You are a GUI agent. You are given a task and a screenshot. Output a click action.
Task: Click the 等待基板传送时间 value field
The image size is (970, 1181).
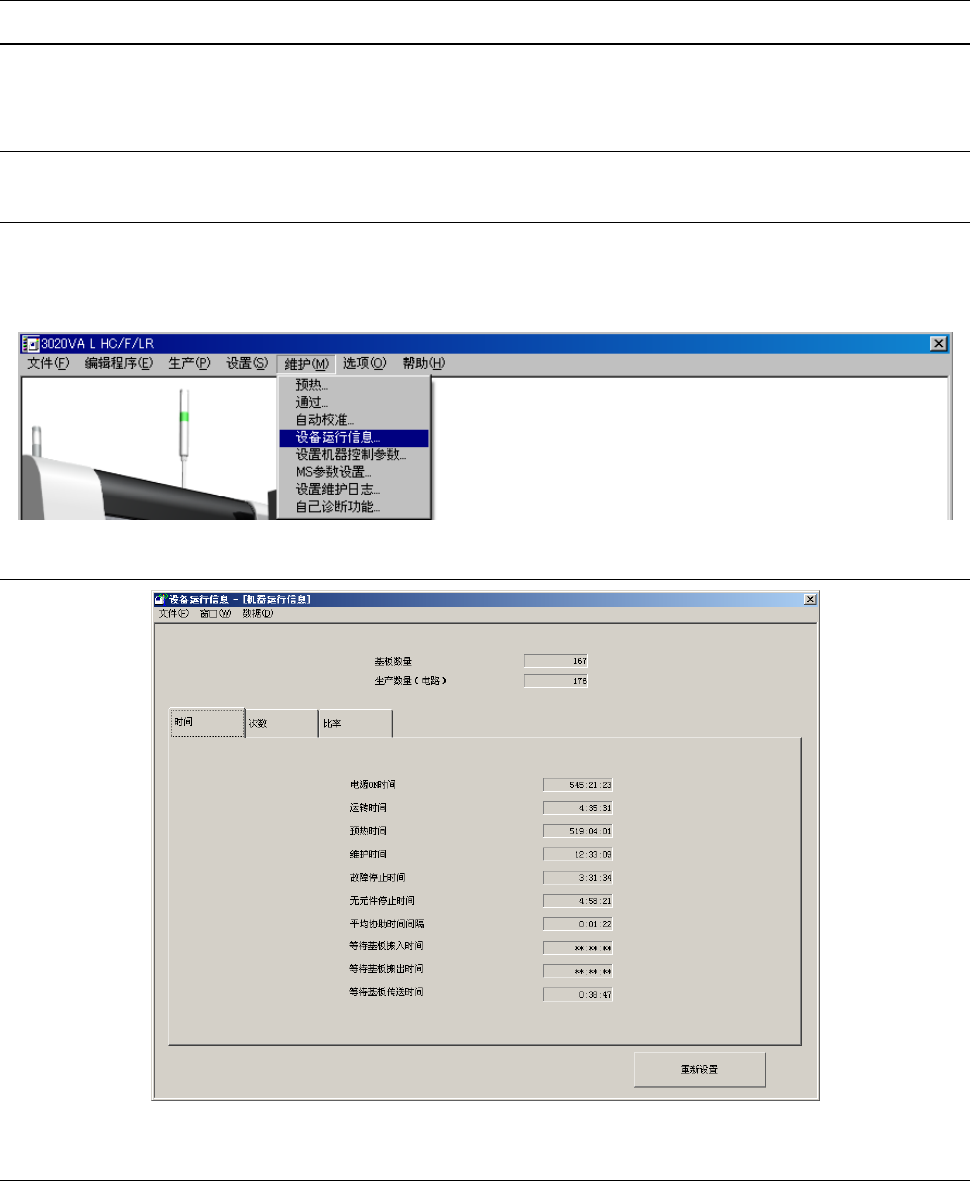click(x=578, y=995)
